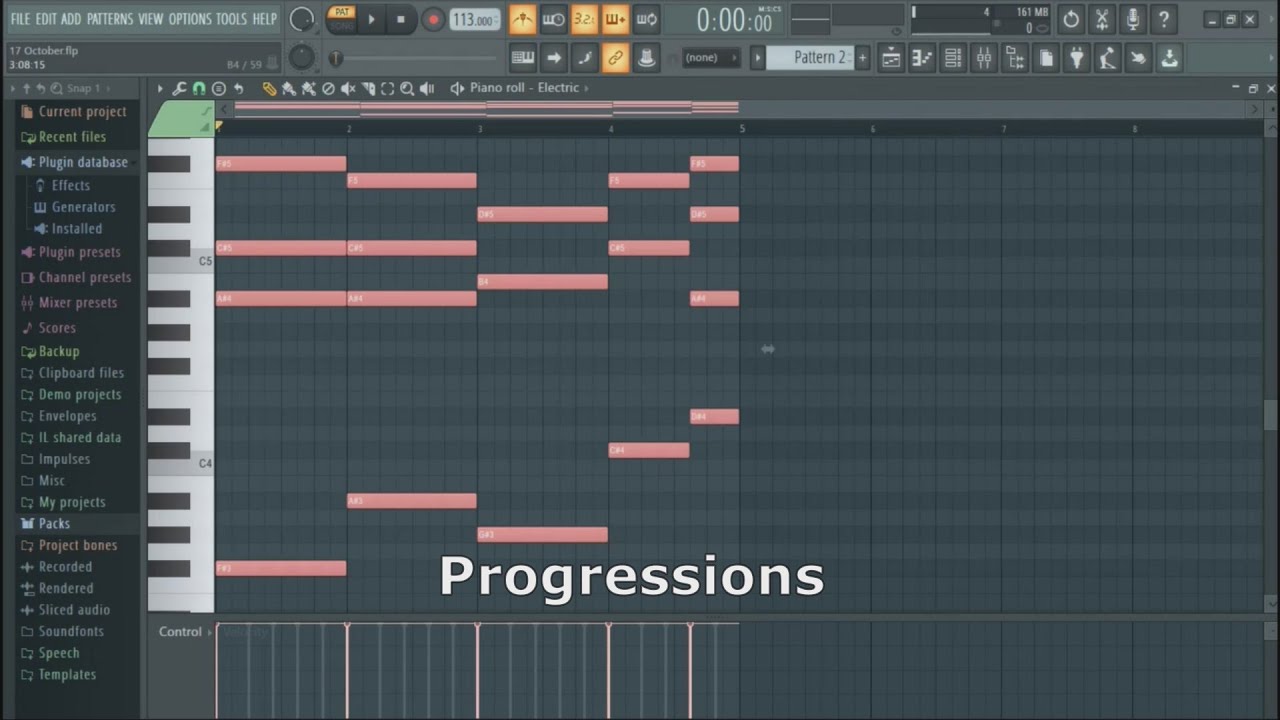Open the Channel rack icon
Image resolution: width=1280 pixels, height=720 pixels.
[953, 58]
